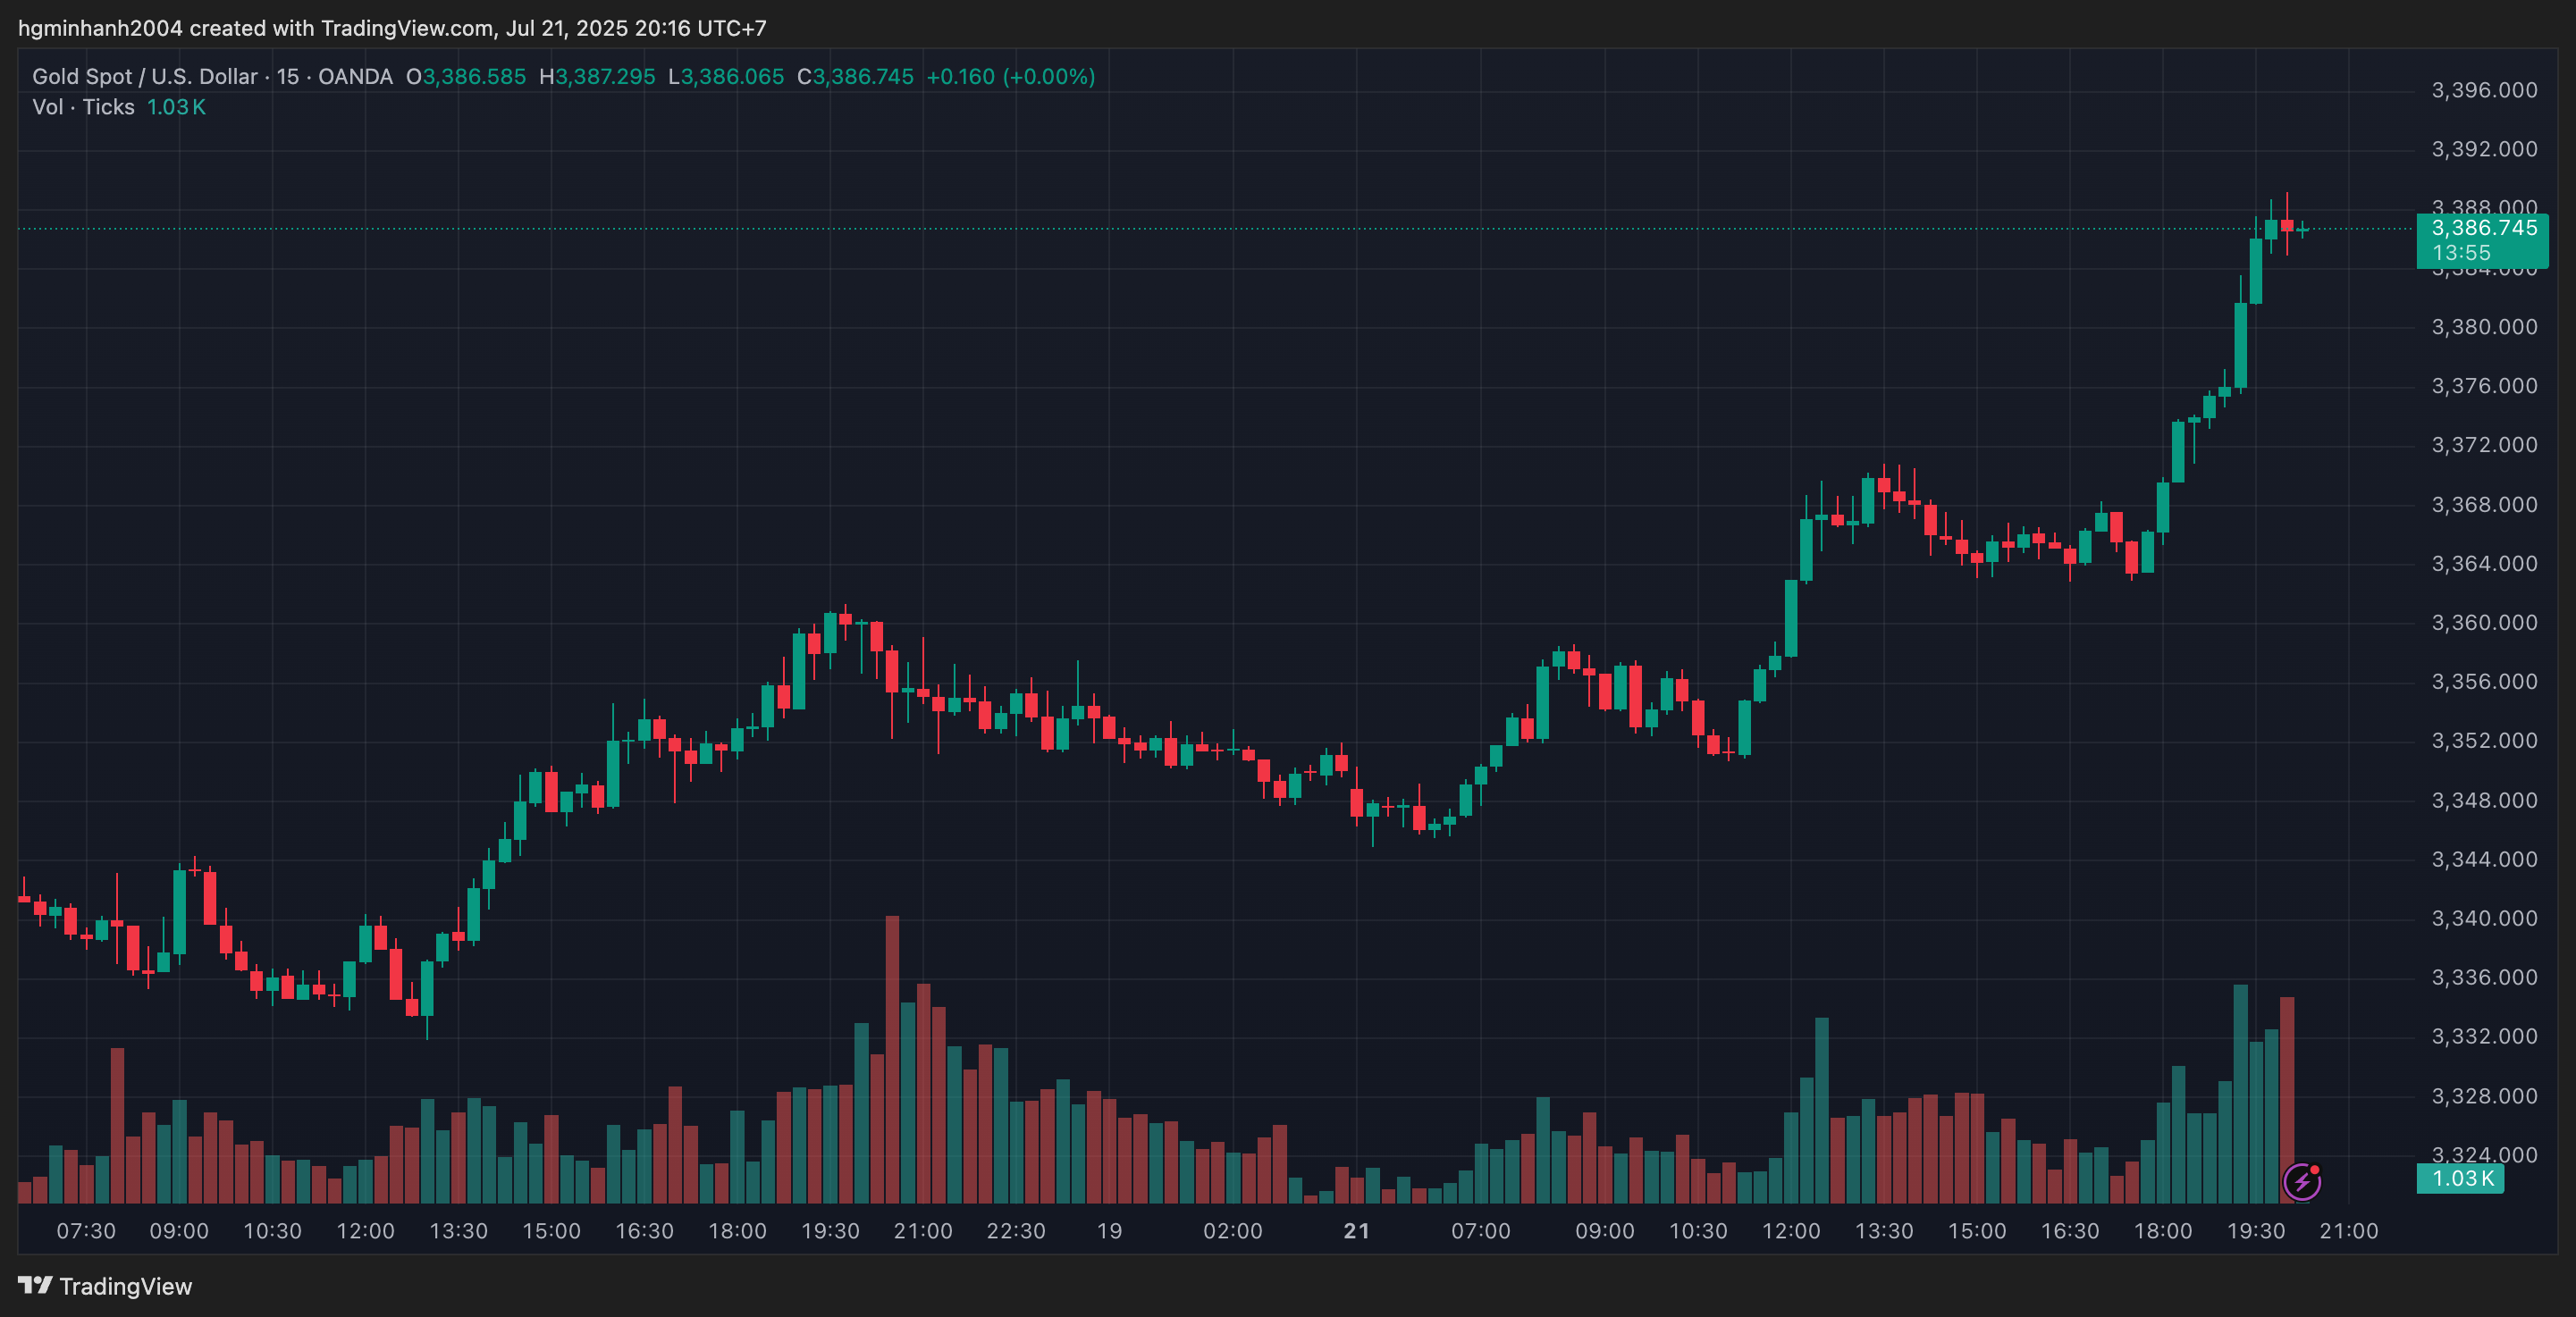
Task: Click the 3,344.000 price axis label
Action: (x=2484, y=859)
